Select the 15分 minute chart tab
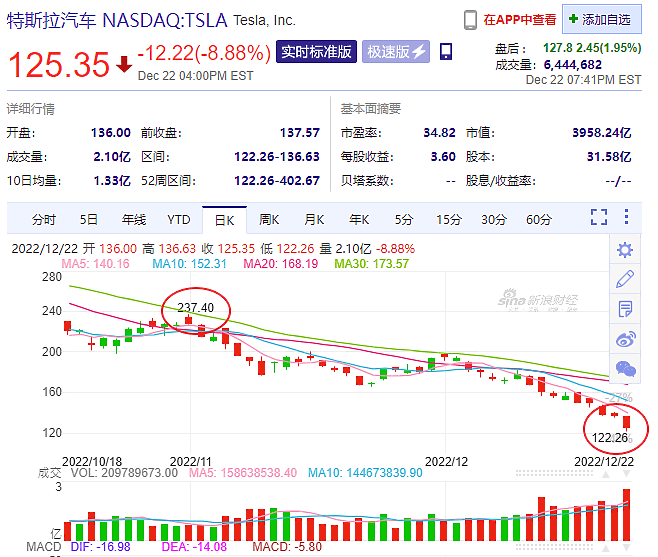Image resolution: width=658 pixels, height=557 pixels. coord(449,220)
